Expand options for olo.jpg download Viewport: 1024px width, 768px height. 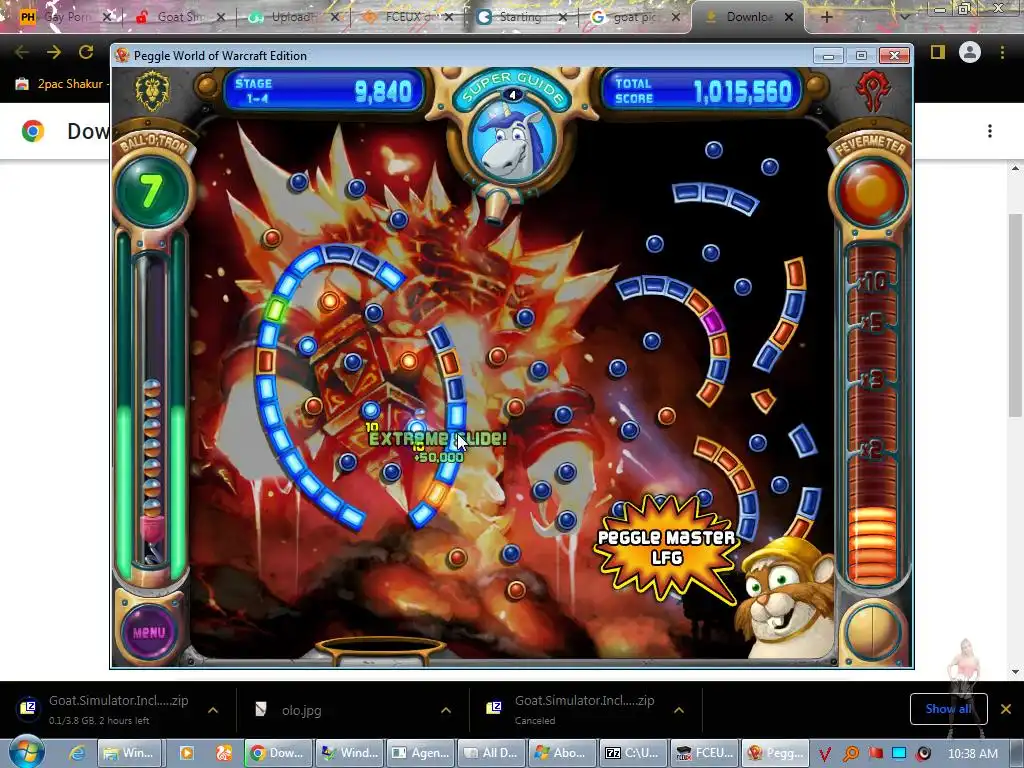click(445, 710)
